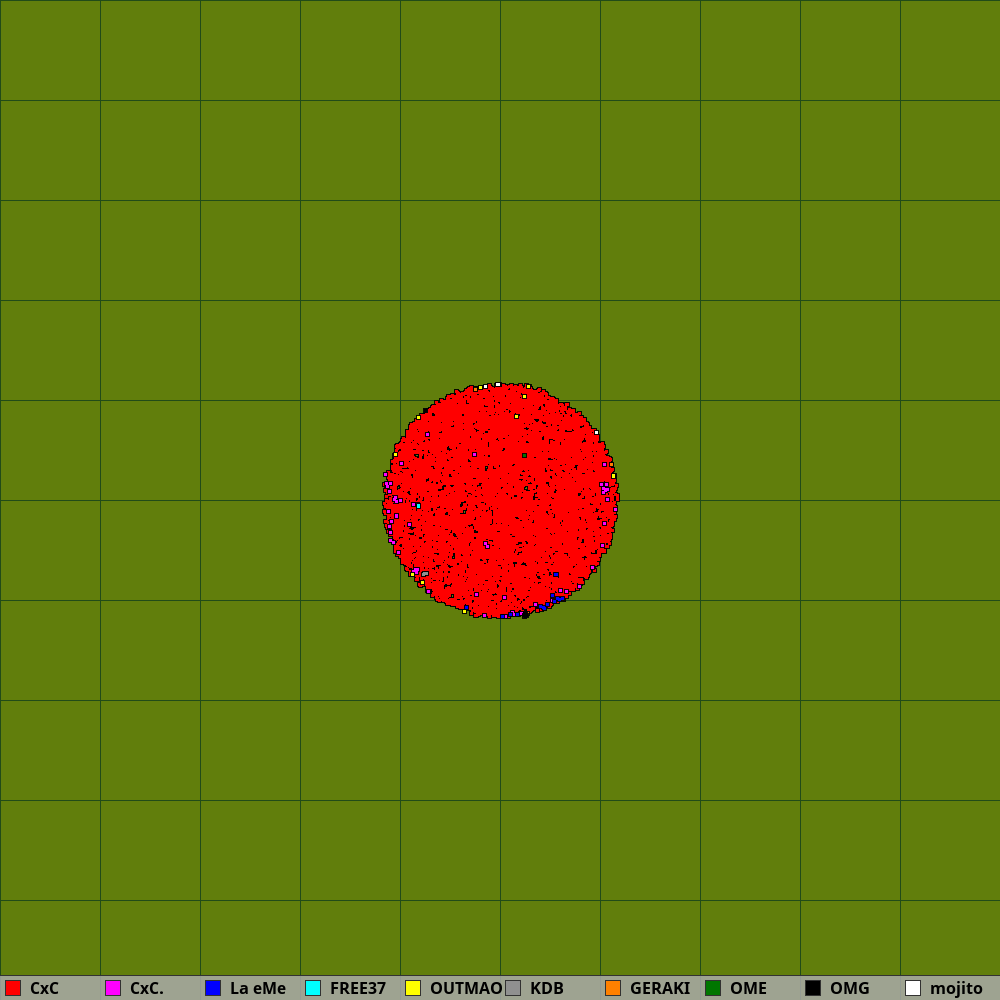
Task: Select the CxC. label with trailing dot
Action: click(x=147, y=989)
